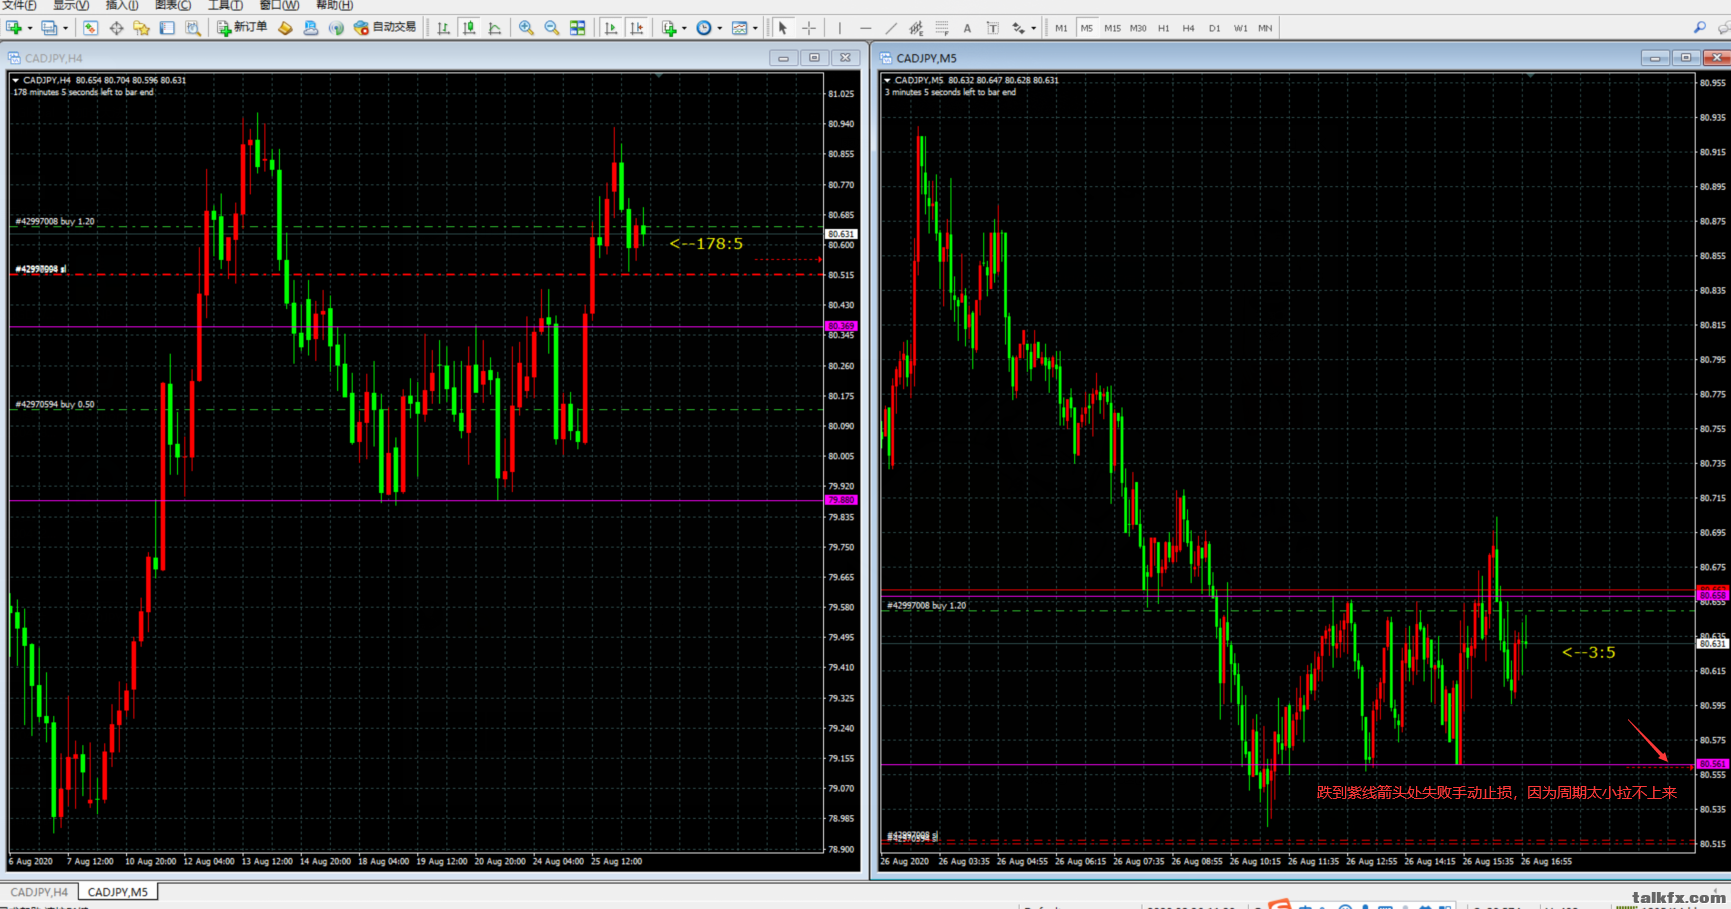Viewport: 1731px width, 909px height.
Task: Toggle the Navigator panel star-folder icon
Action: (142, 28)
